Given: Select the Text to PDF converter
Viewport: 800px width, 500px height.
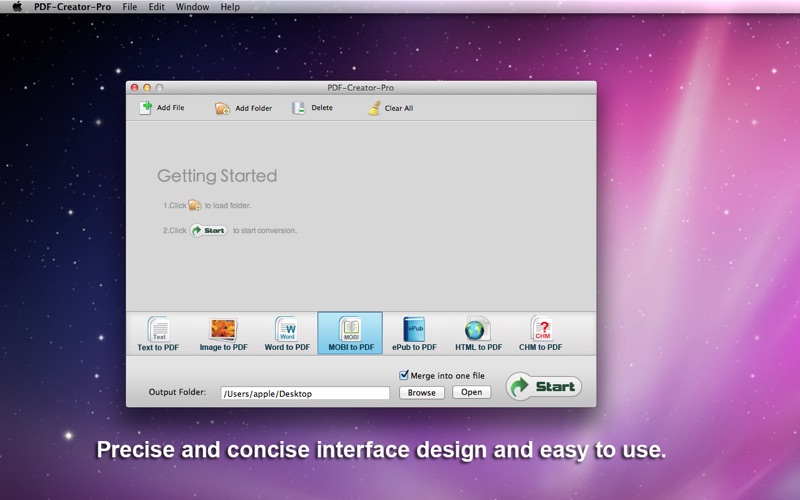Looking at the screenshot, I should point(158,334).
